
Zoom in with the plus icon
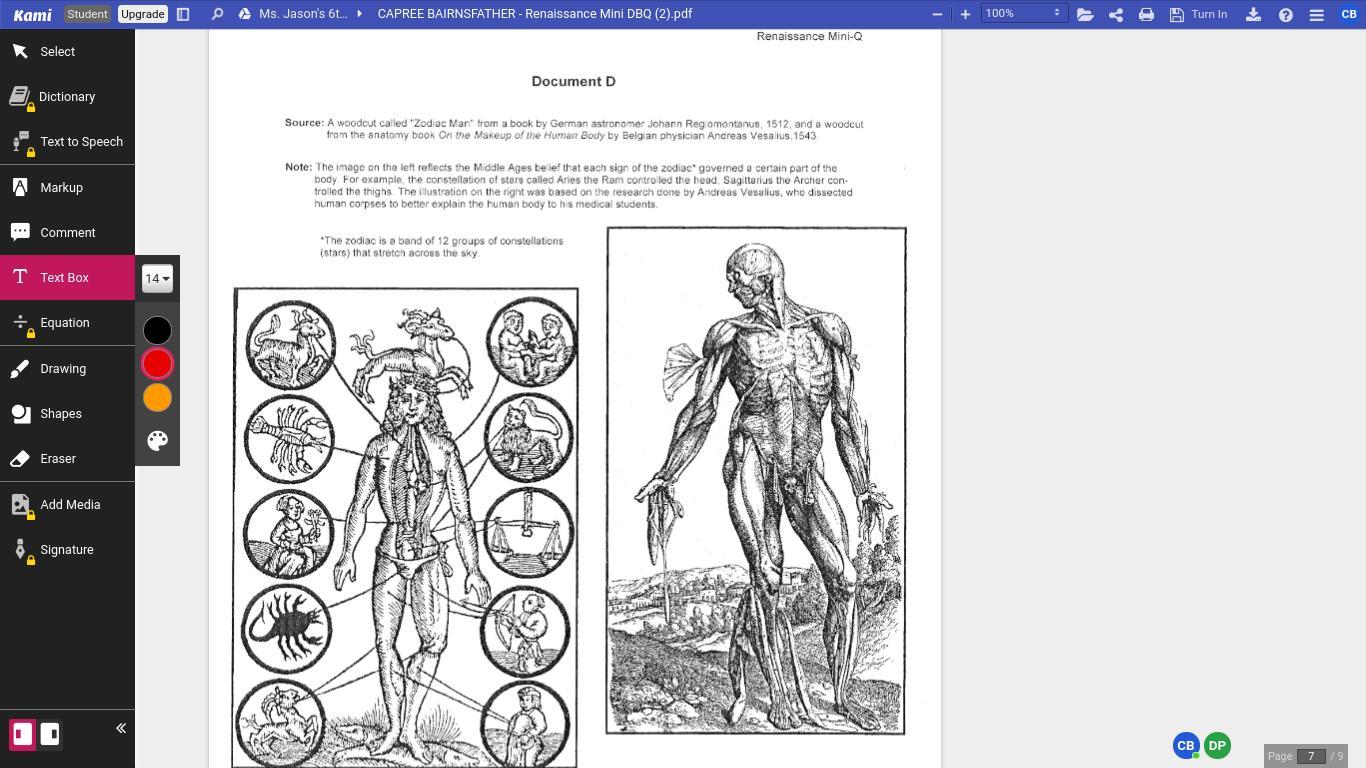coord(965,14)
